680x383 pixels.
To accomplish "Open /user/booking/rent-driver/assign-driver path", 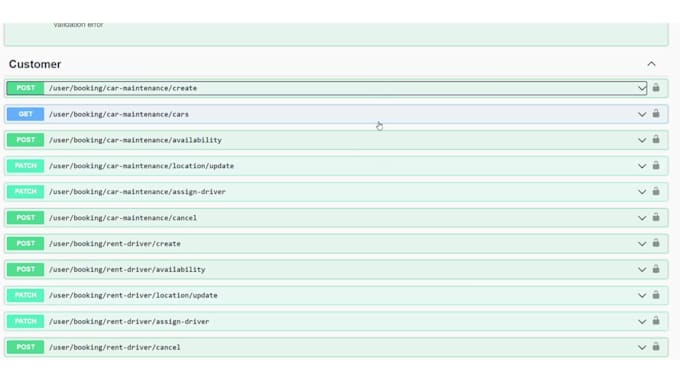I will click(129, 321).
